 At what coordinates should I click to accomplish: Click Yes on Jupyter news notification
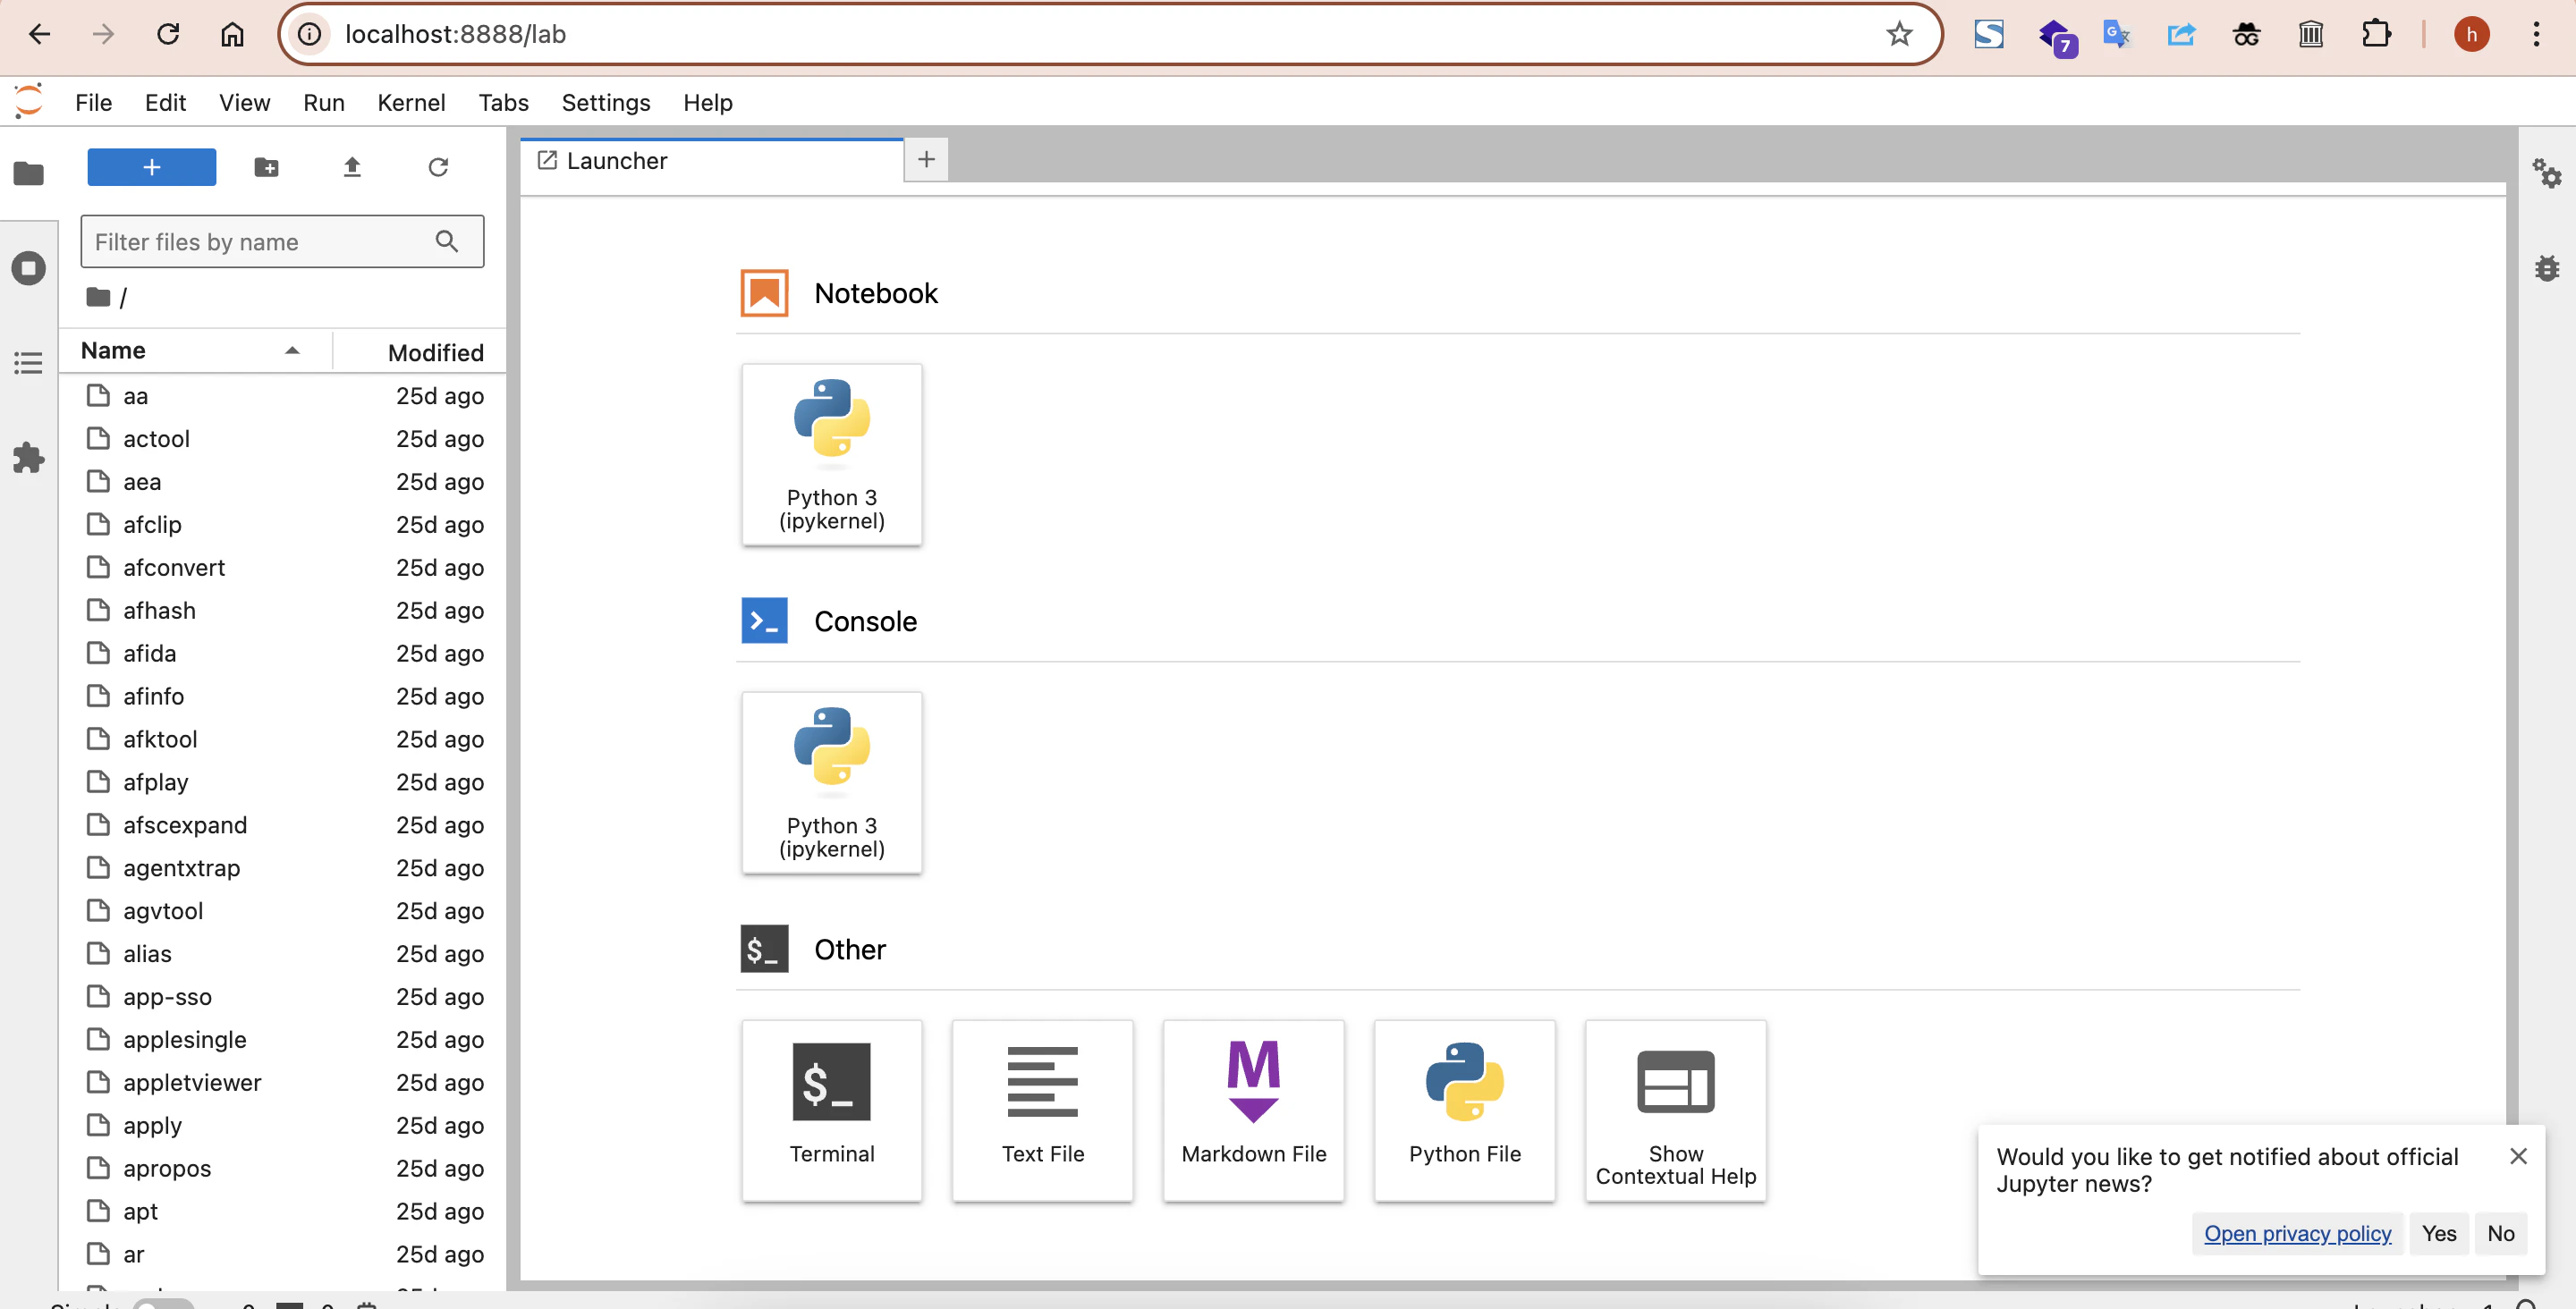coord(2438,1233)
